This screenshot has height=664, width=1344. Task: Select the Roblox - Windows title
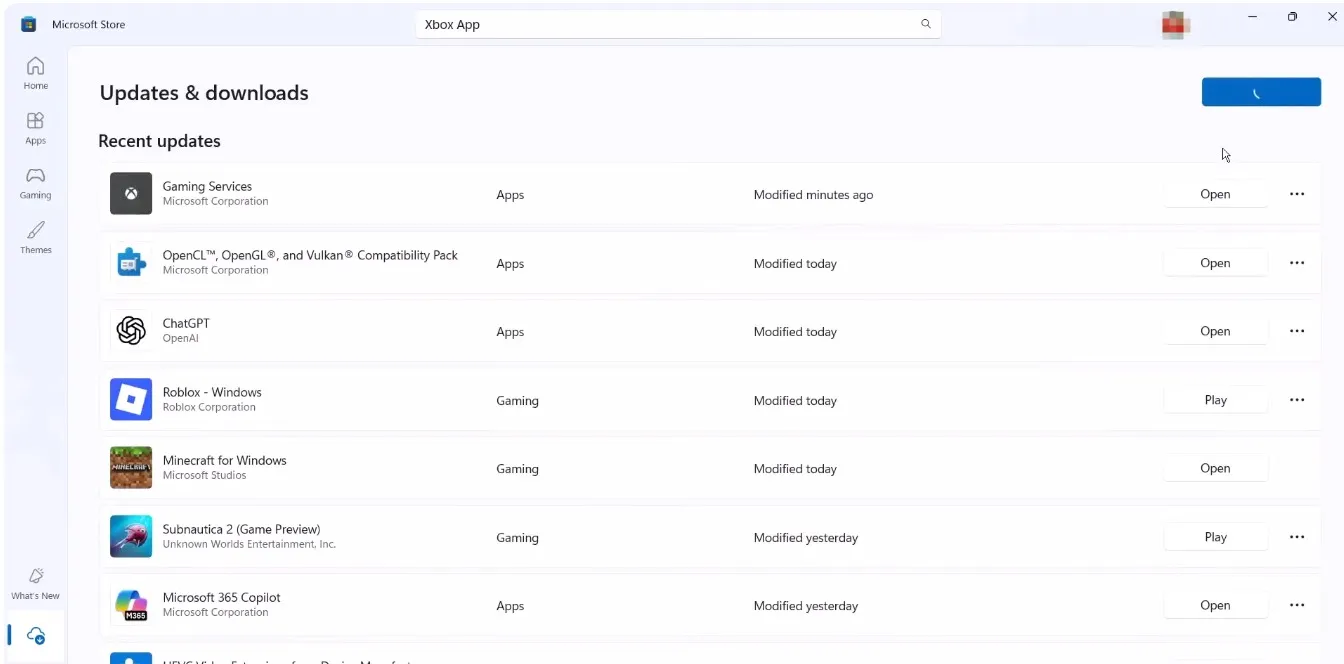[212, 392]
